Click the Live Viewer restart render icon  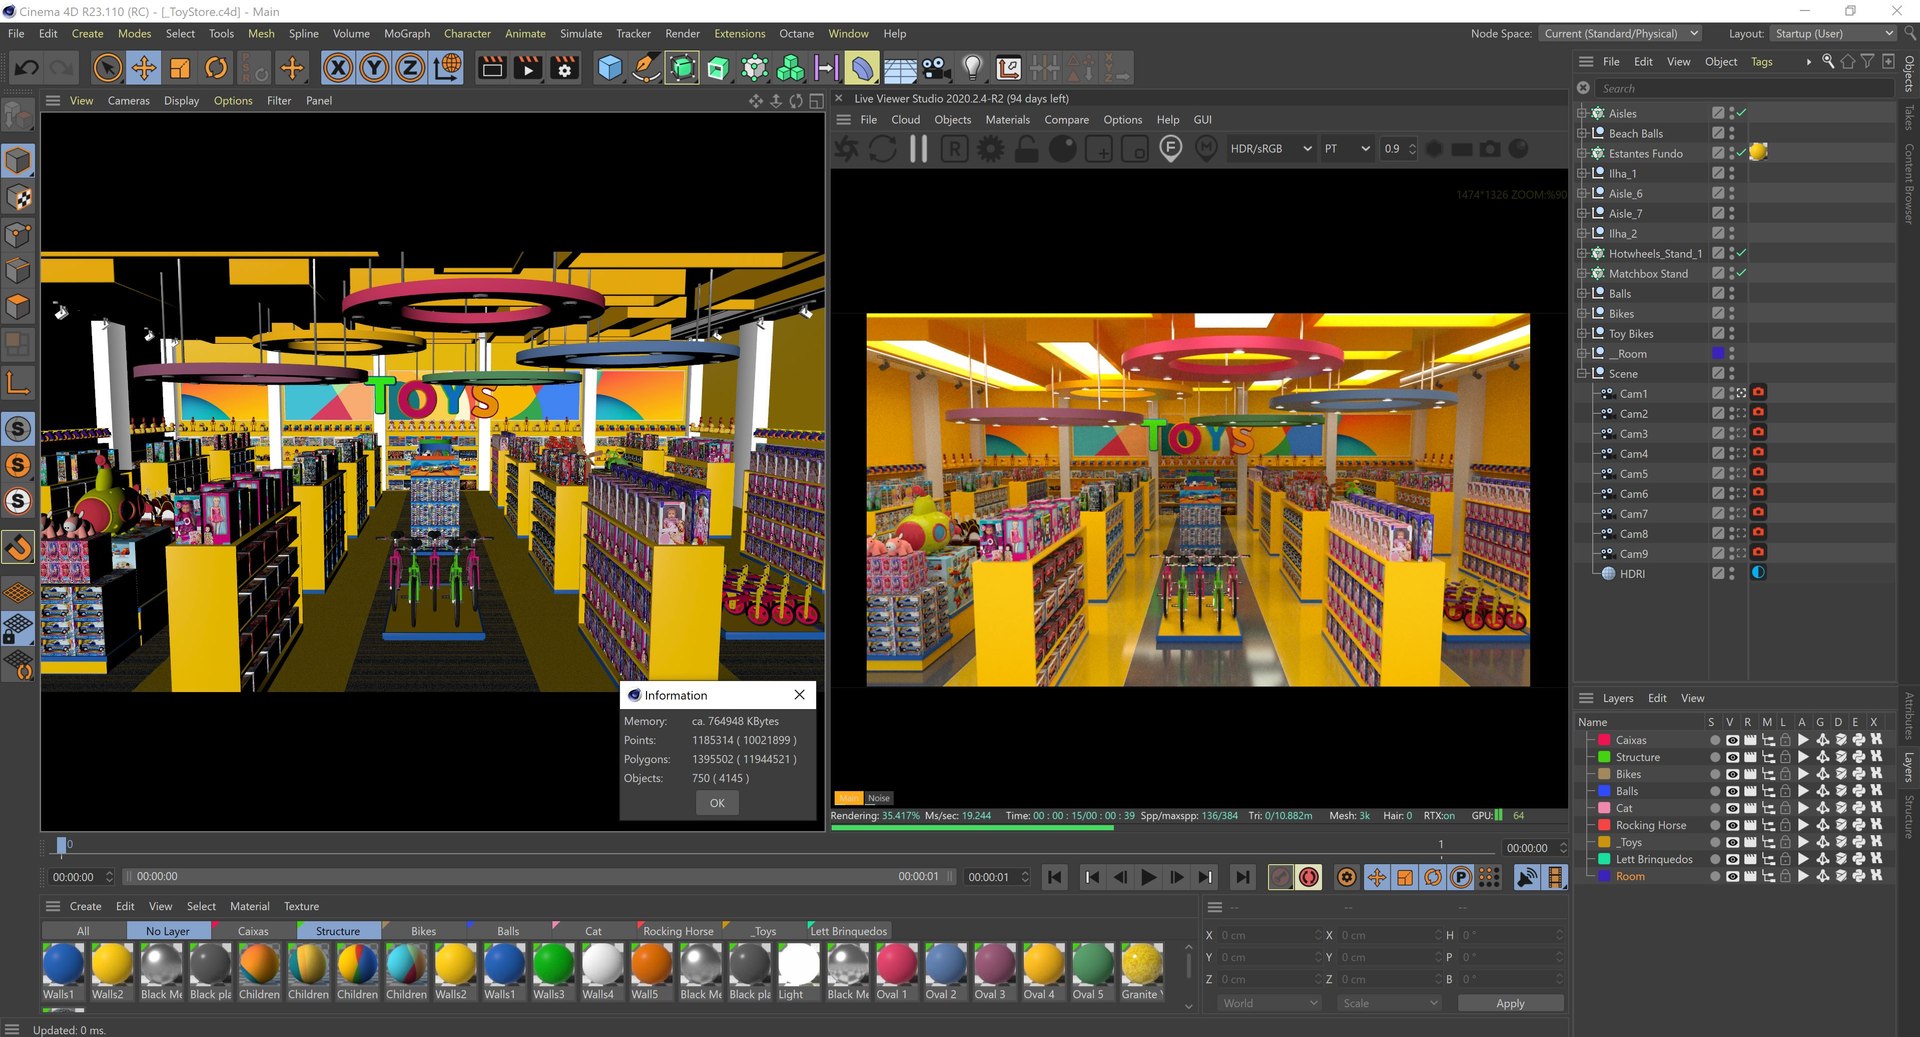(882, 149)
